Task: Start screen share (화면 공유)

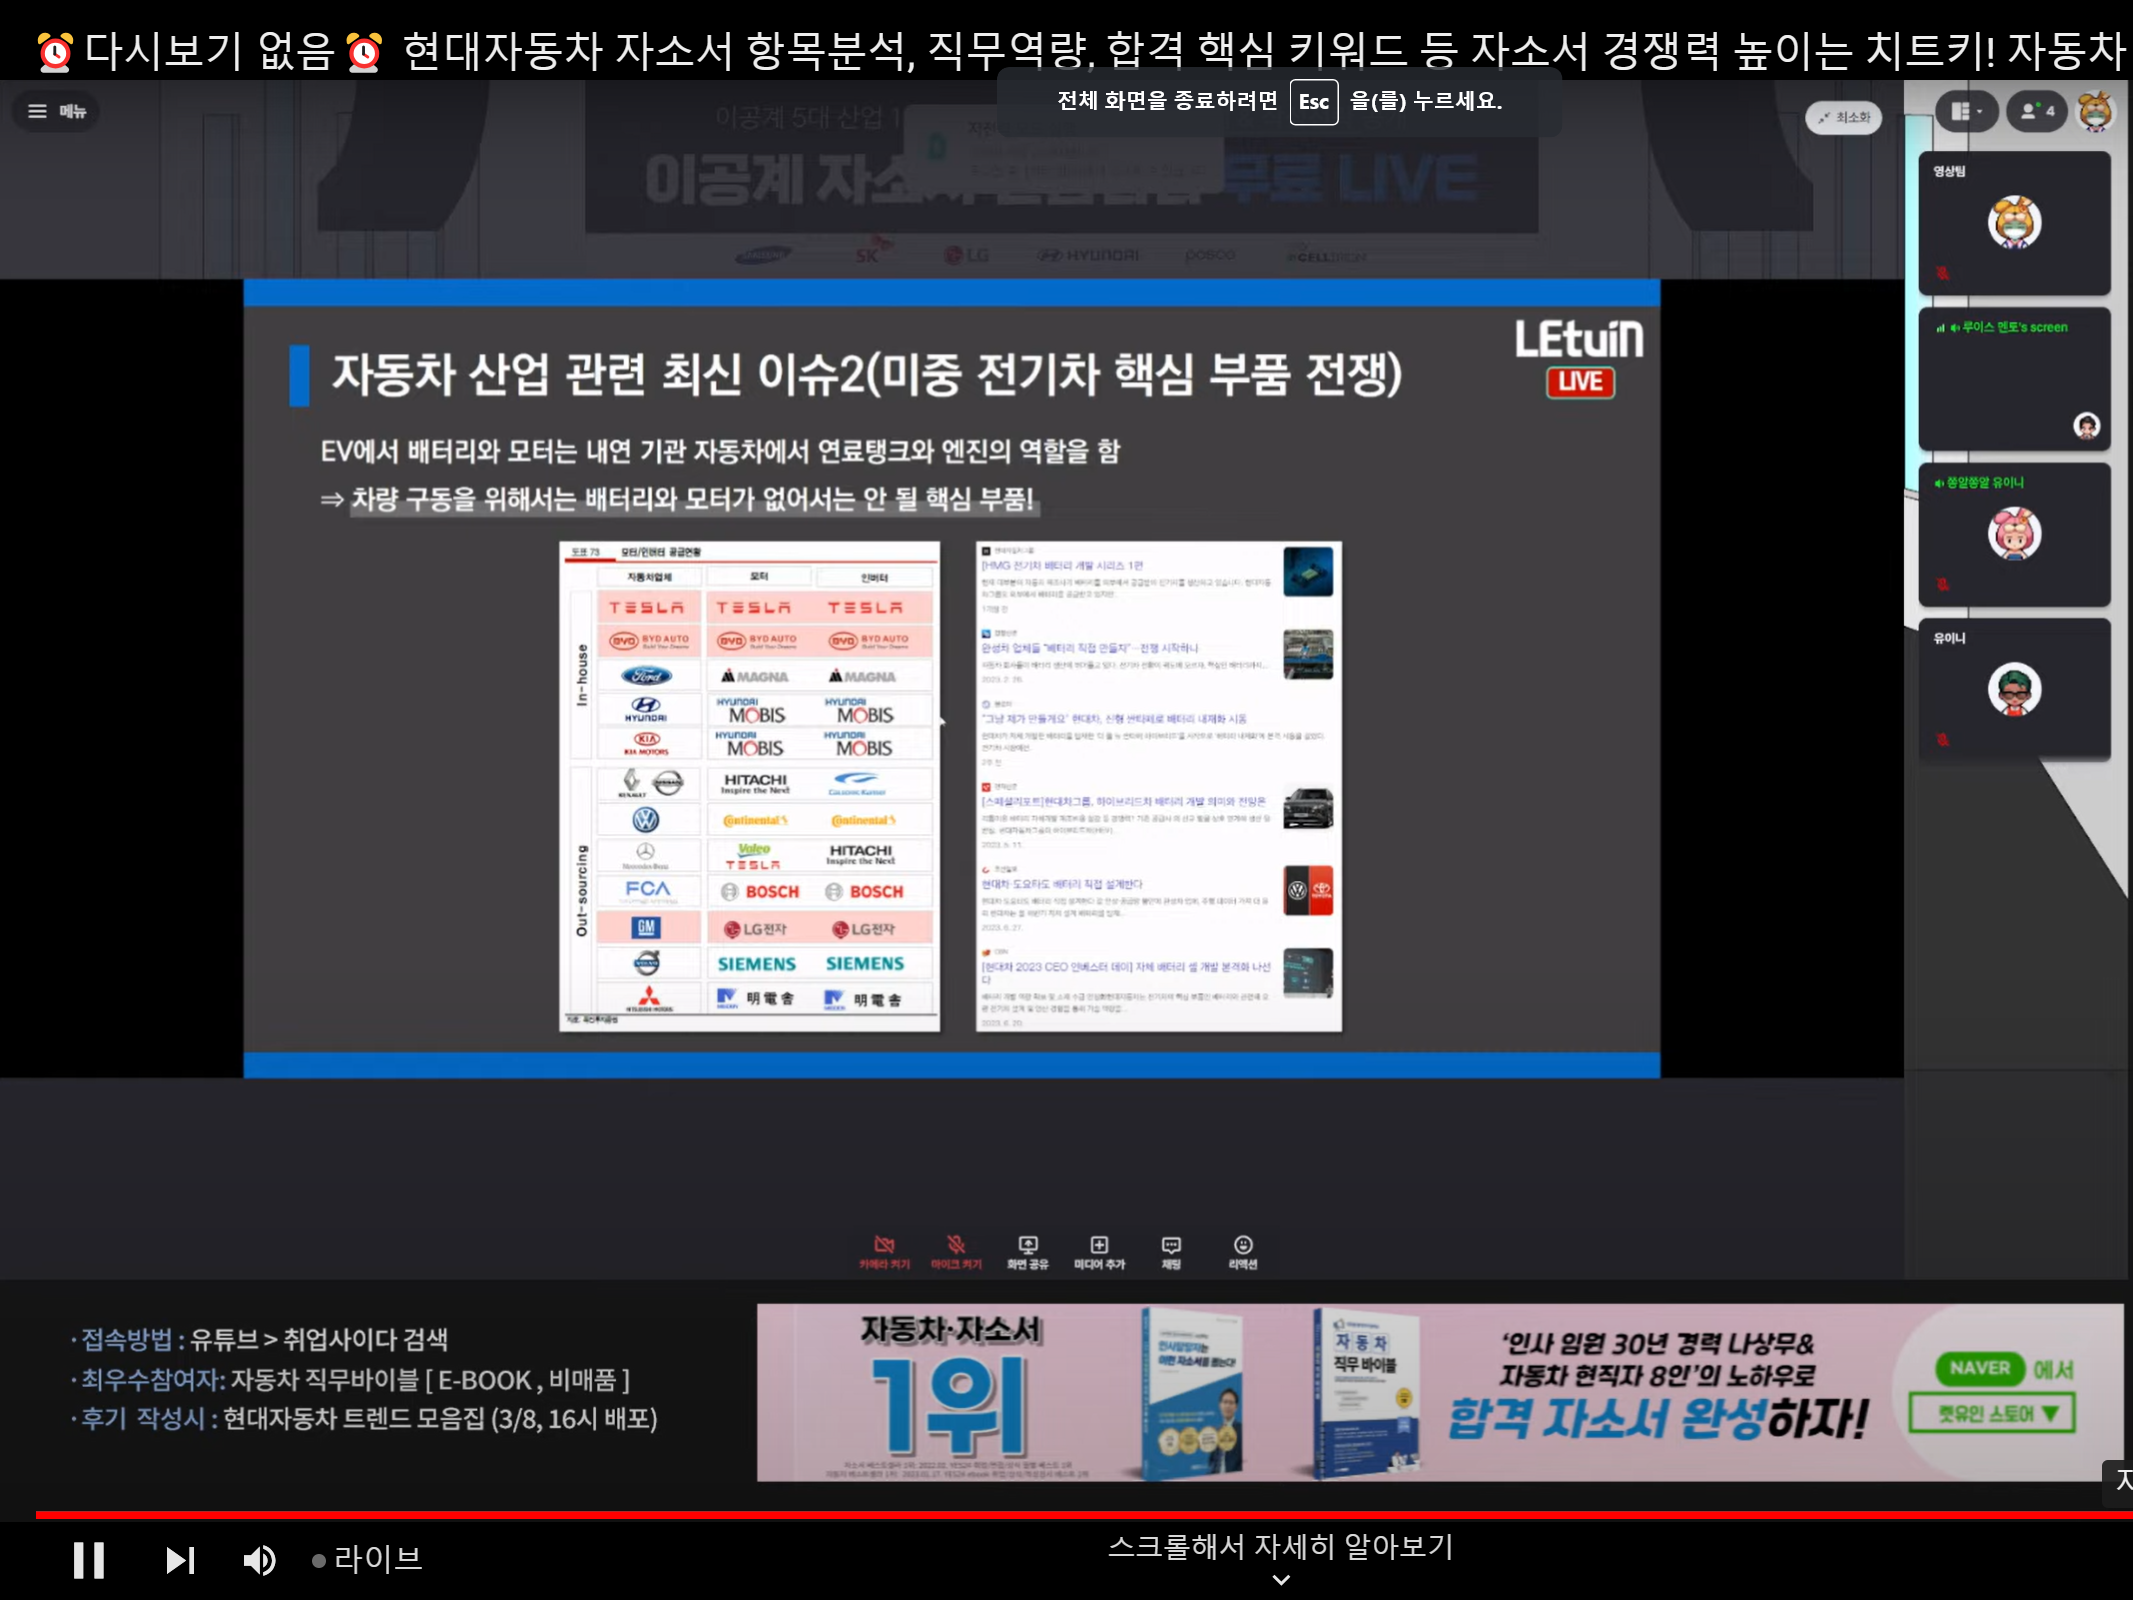Action: pos(1027,1251)
